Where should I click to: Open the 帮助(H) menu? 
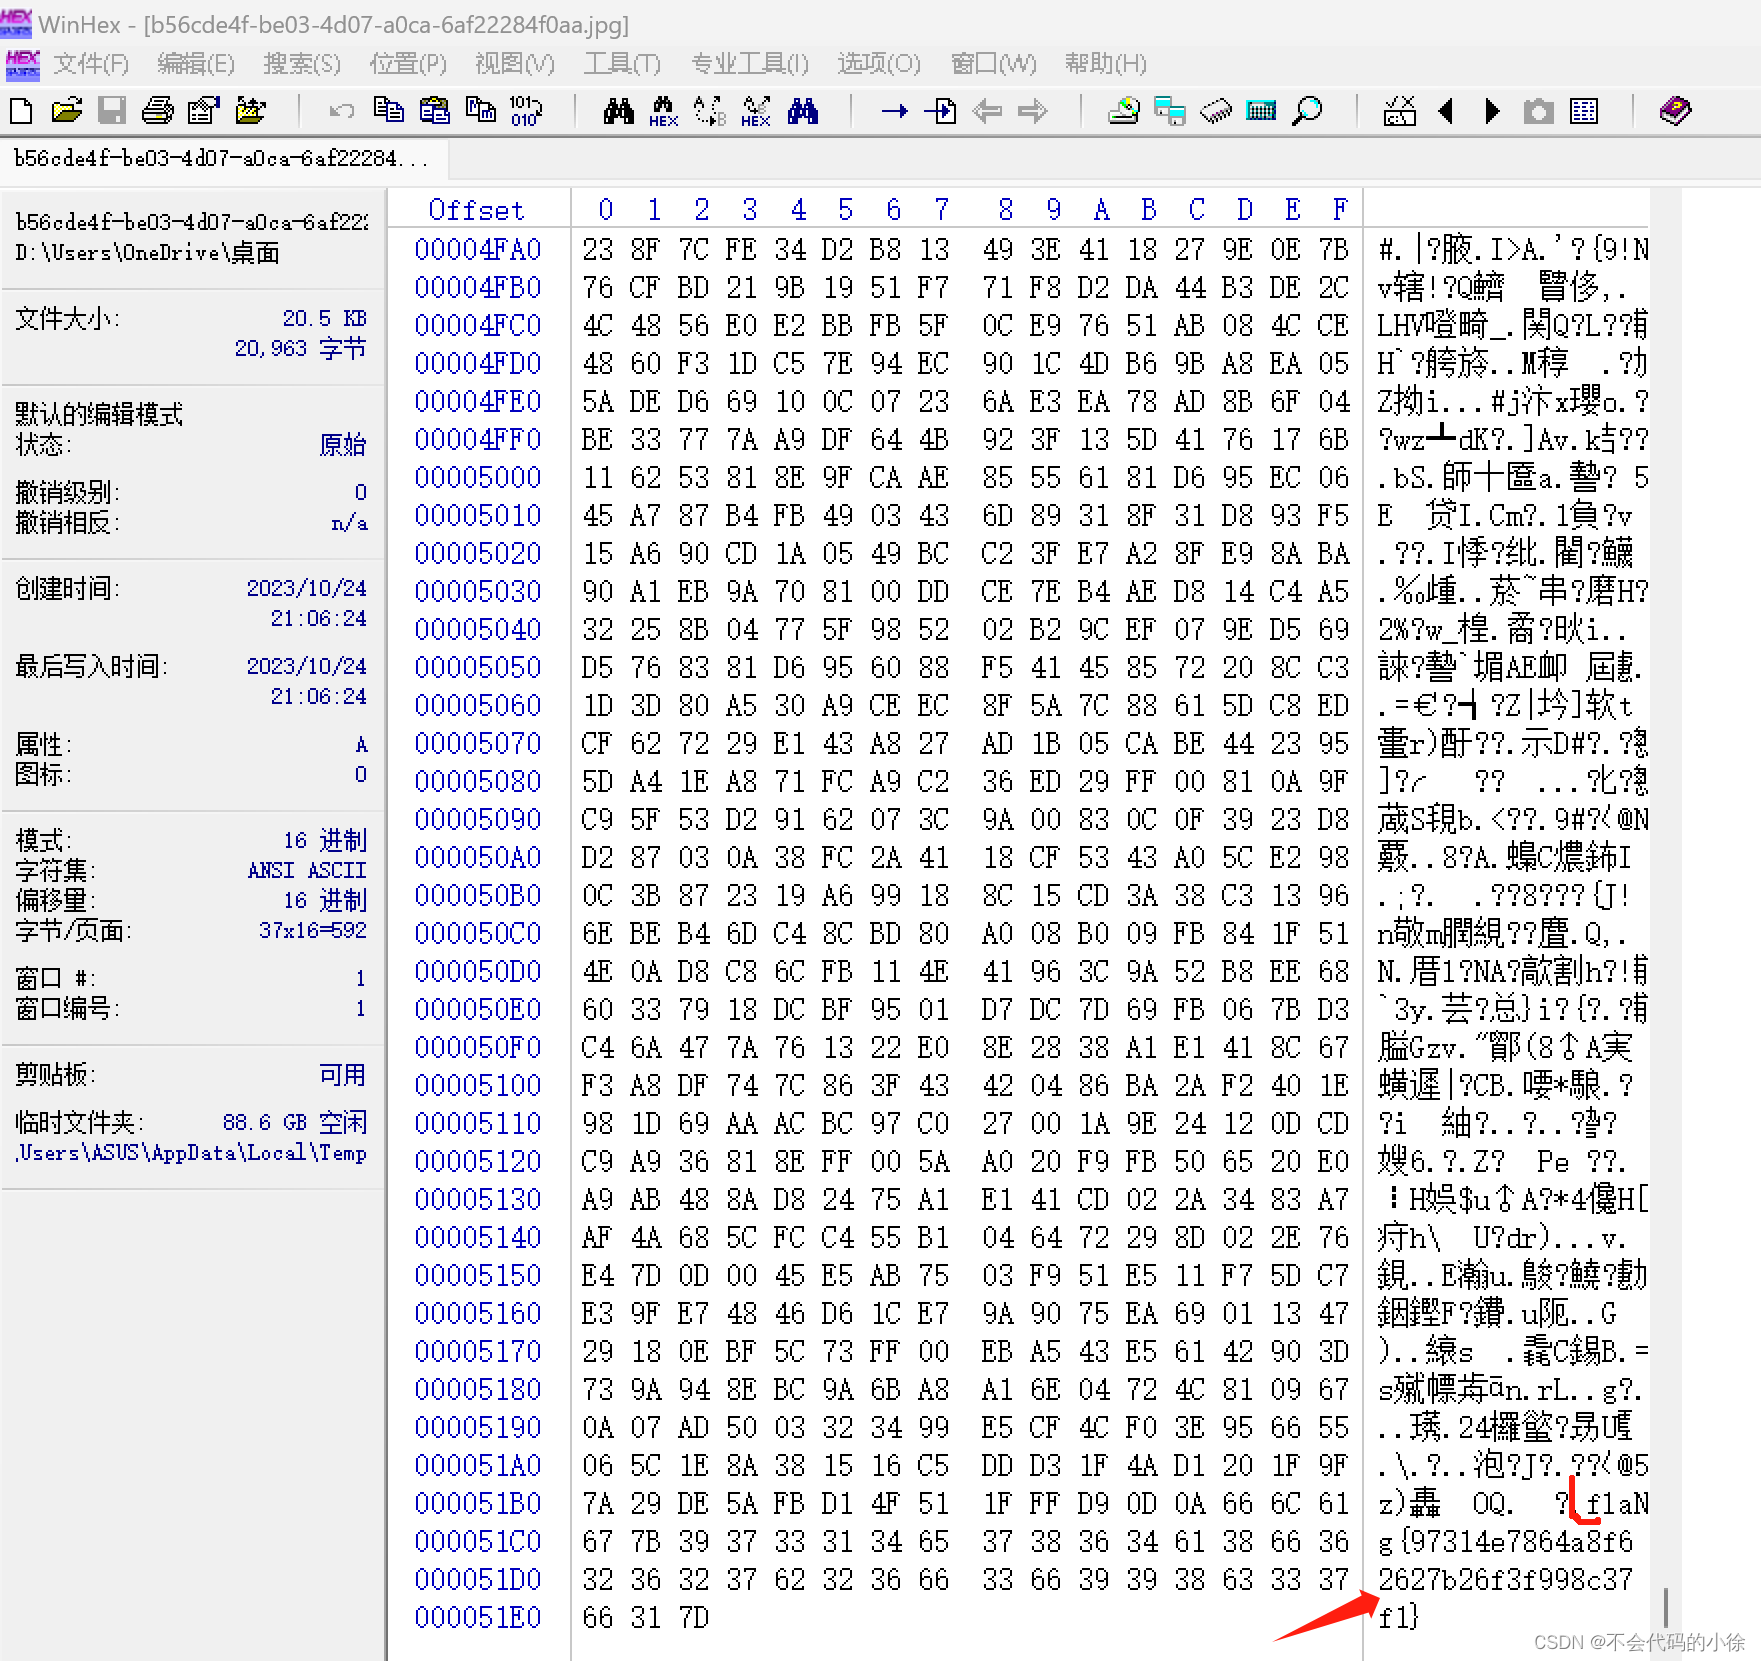pyautogui.click(x=1106, y=64)
